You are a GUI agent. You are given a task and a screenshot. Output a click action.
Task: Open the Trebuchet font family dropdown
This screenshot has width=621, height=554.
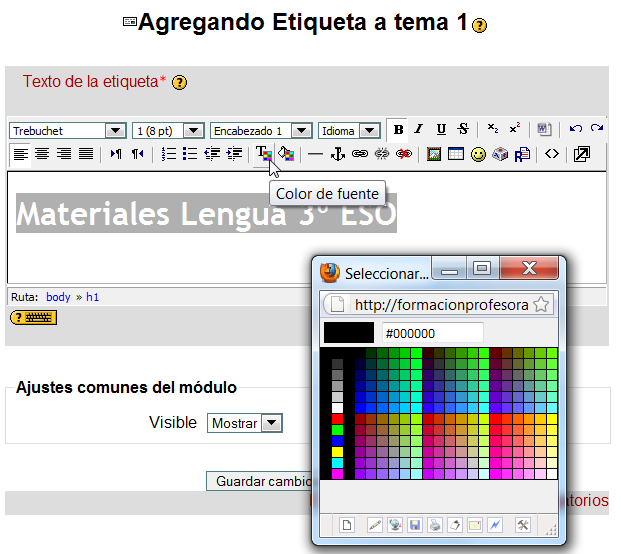point(67,130)
